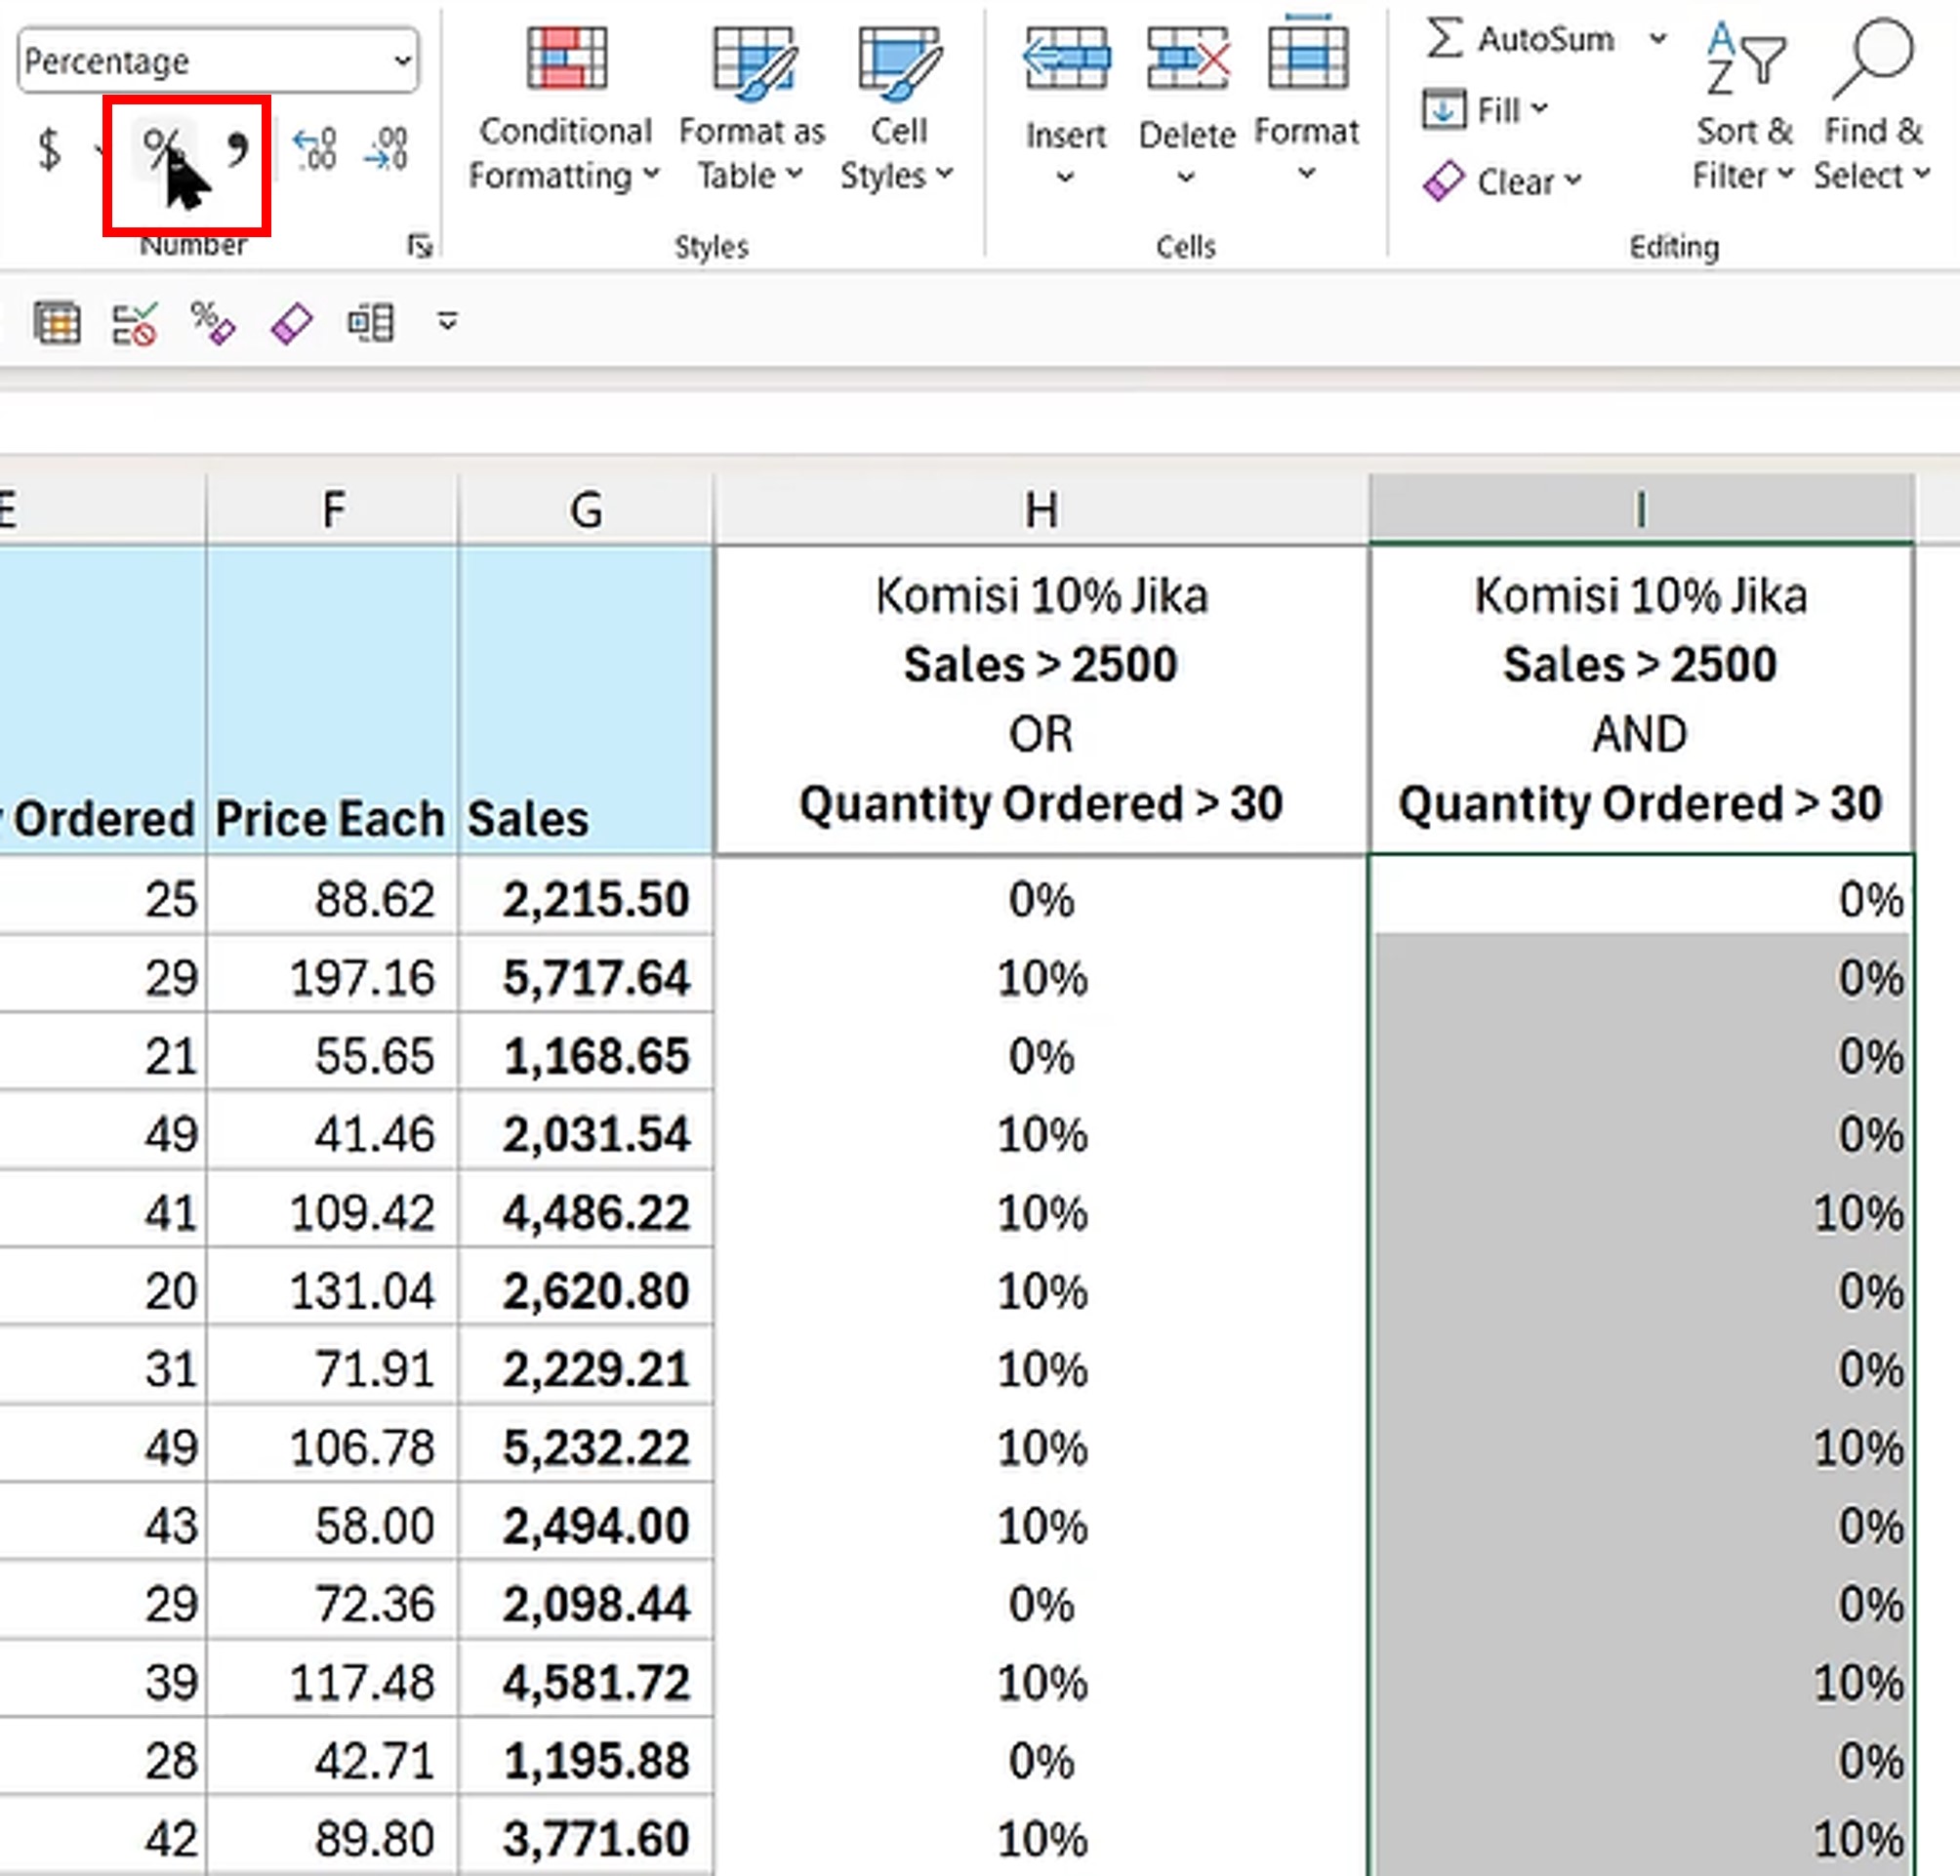
Task: Select column H header
Action: tap(1040, 510)
